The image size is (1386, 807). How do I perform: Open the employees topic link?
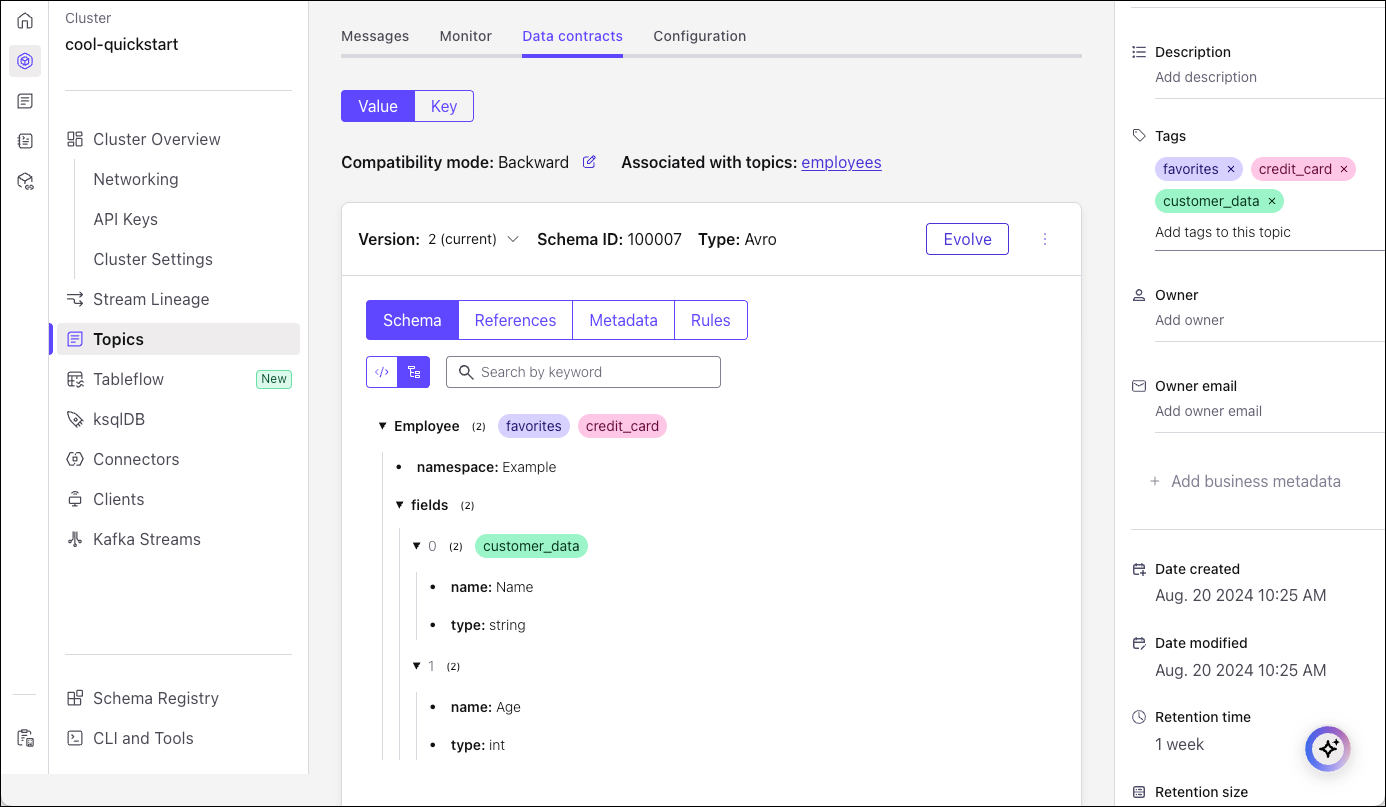click(841, 162)
